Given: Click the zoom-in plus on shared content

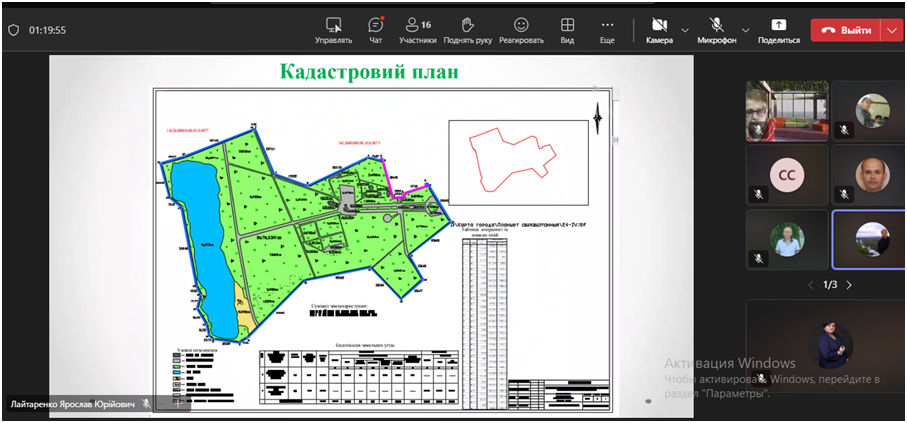Looking at the screenshot, I should [178, 403].
